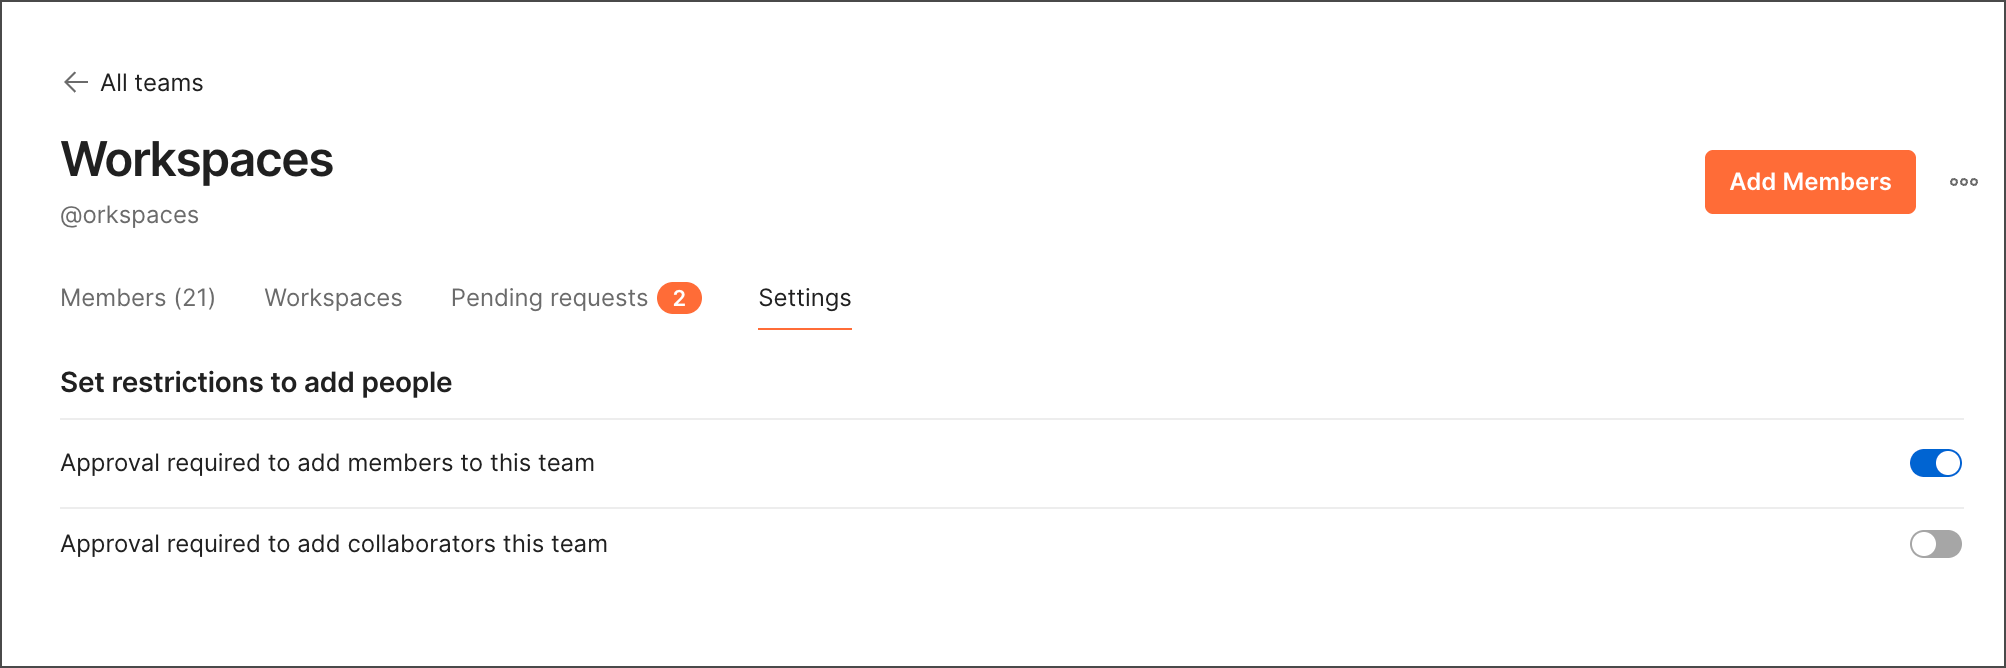The image size is (2006, 668).
Task: Click the Pending requests count badge
Action: click(681, 298)
